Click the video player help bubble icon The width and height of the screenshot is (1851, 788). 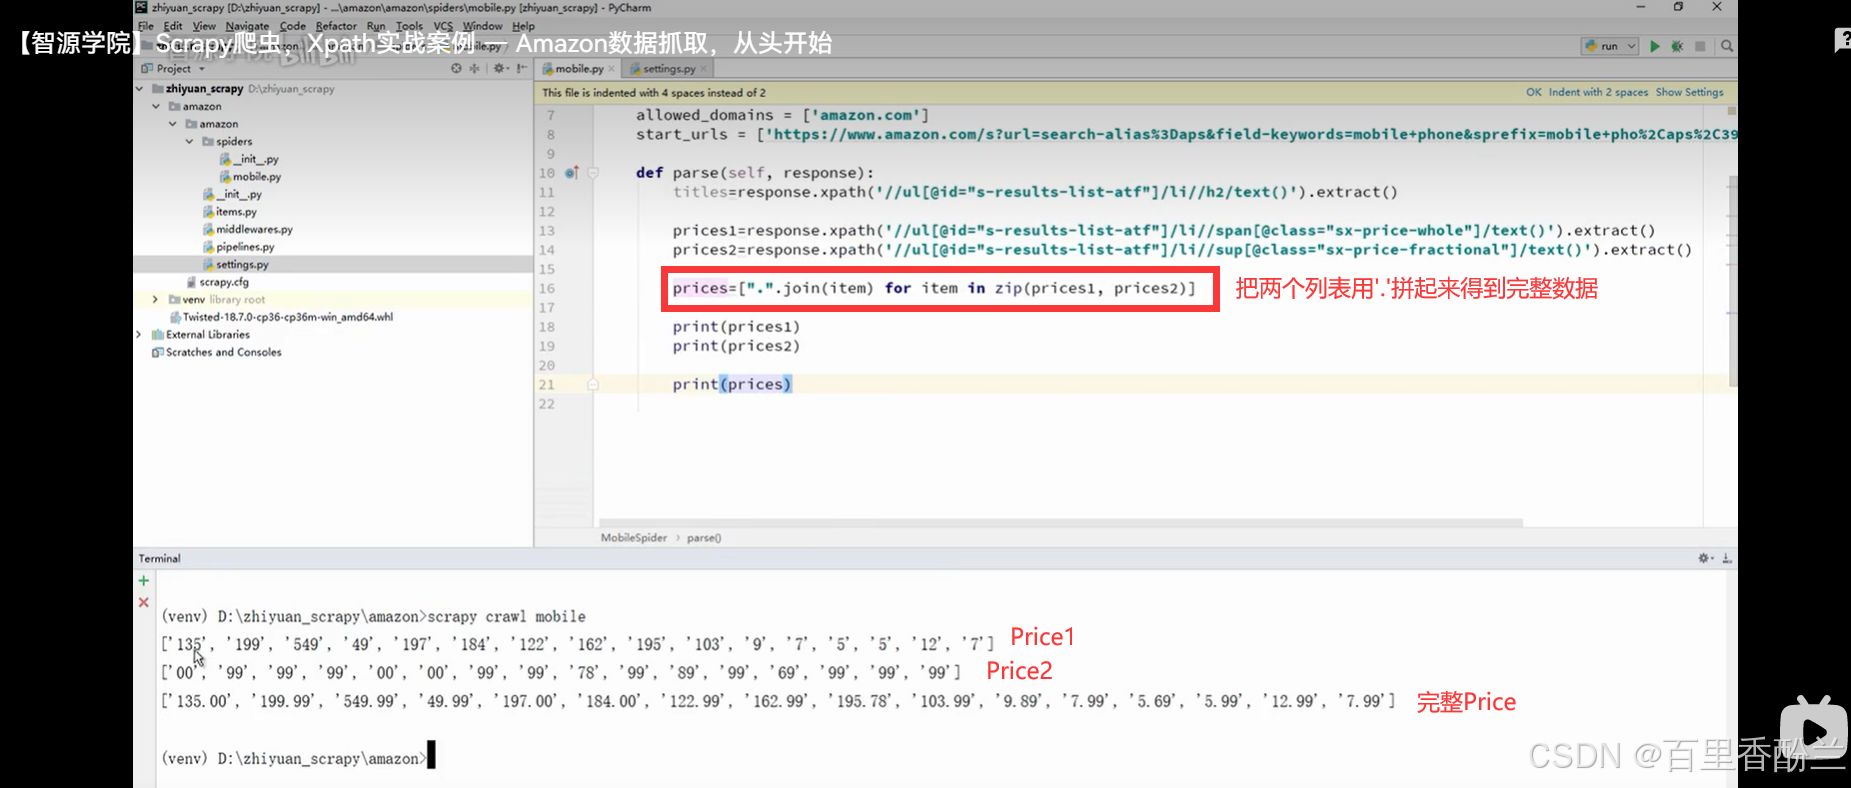pos(1842,40)
